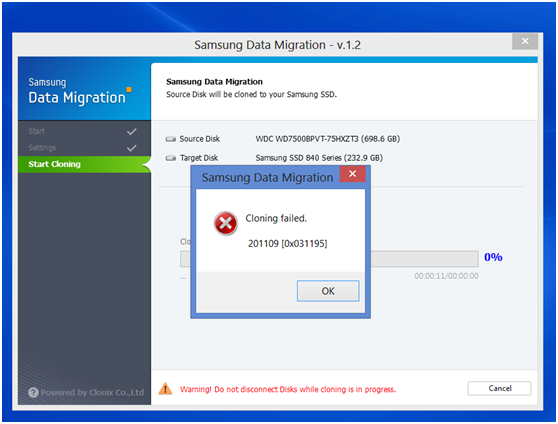
Task: Click the red disconnect warning text
Action: click(288, 389)
